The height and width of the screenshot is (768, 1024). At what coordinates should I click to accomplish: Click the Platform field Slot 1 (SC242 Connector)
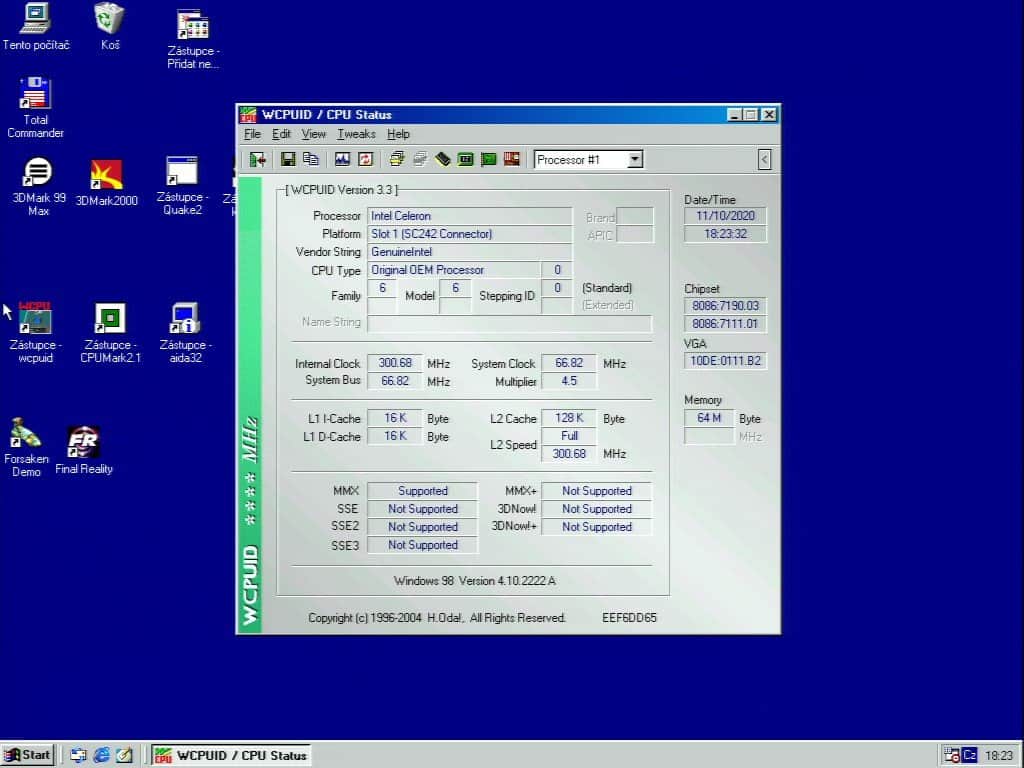[470, 234]
